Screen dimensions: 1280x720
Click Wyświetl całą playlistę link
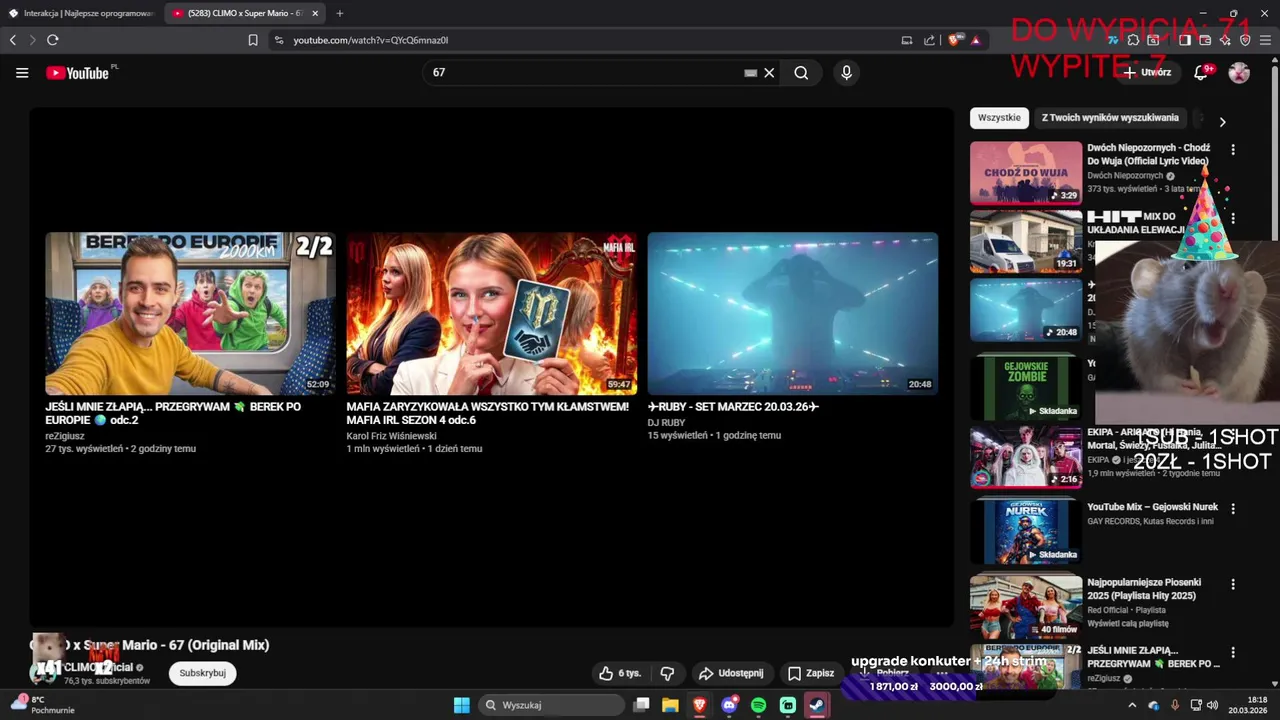coord(1128,623)
